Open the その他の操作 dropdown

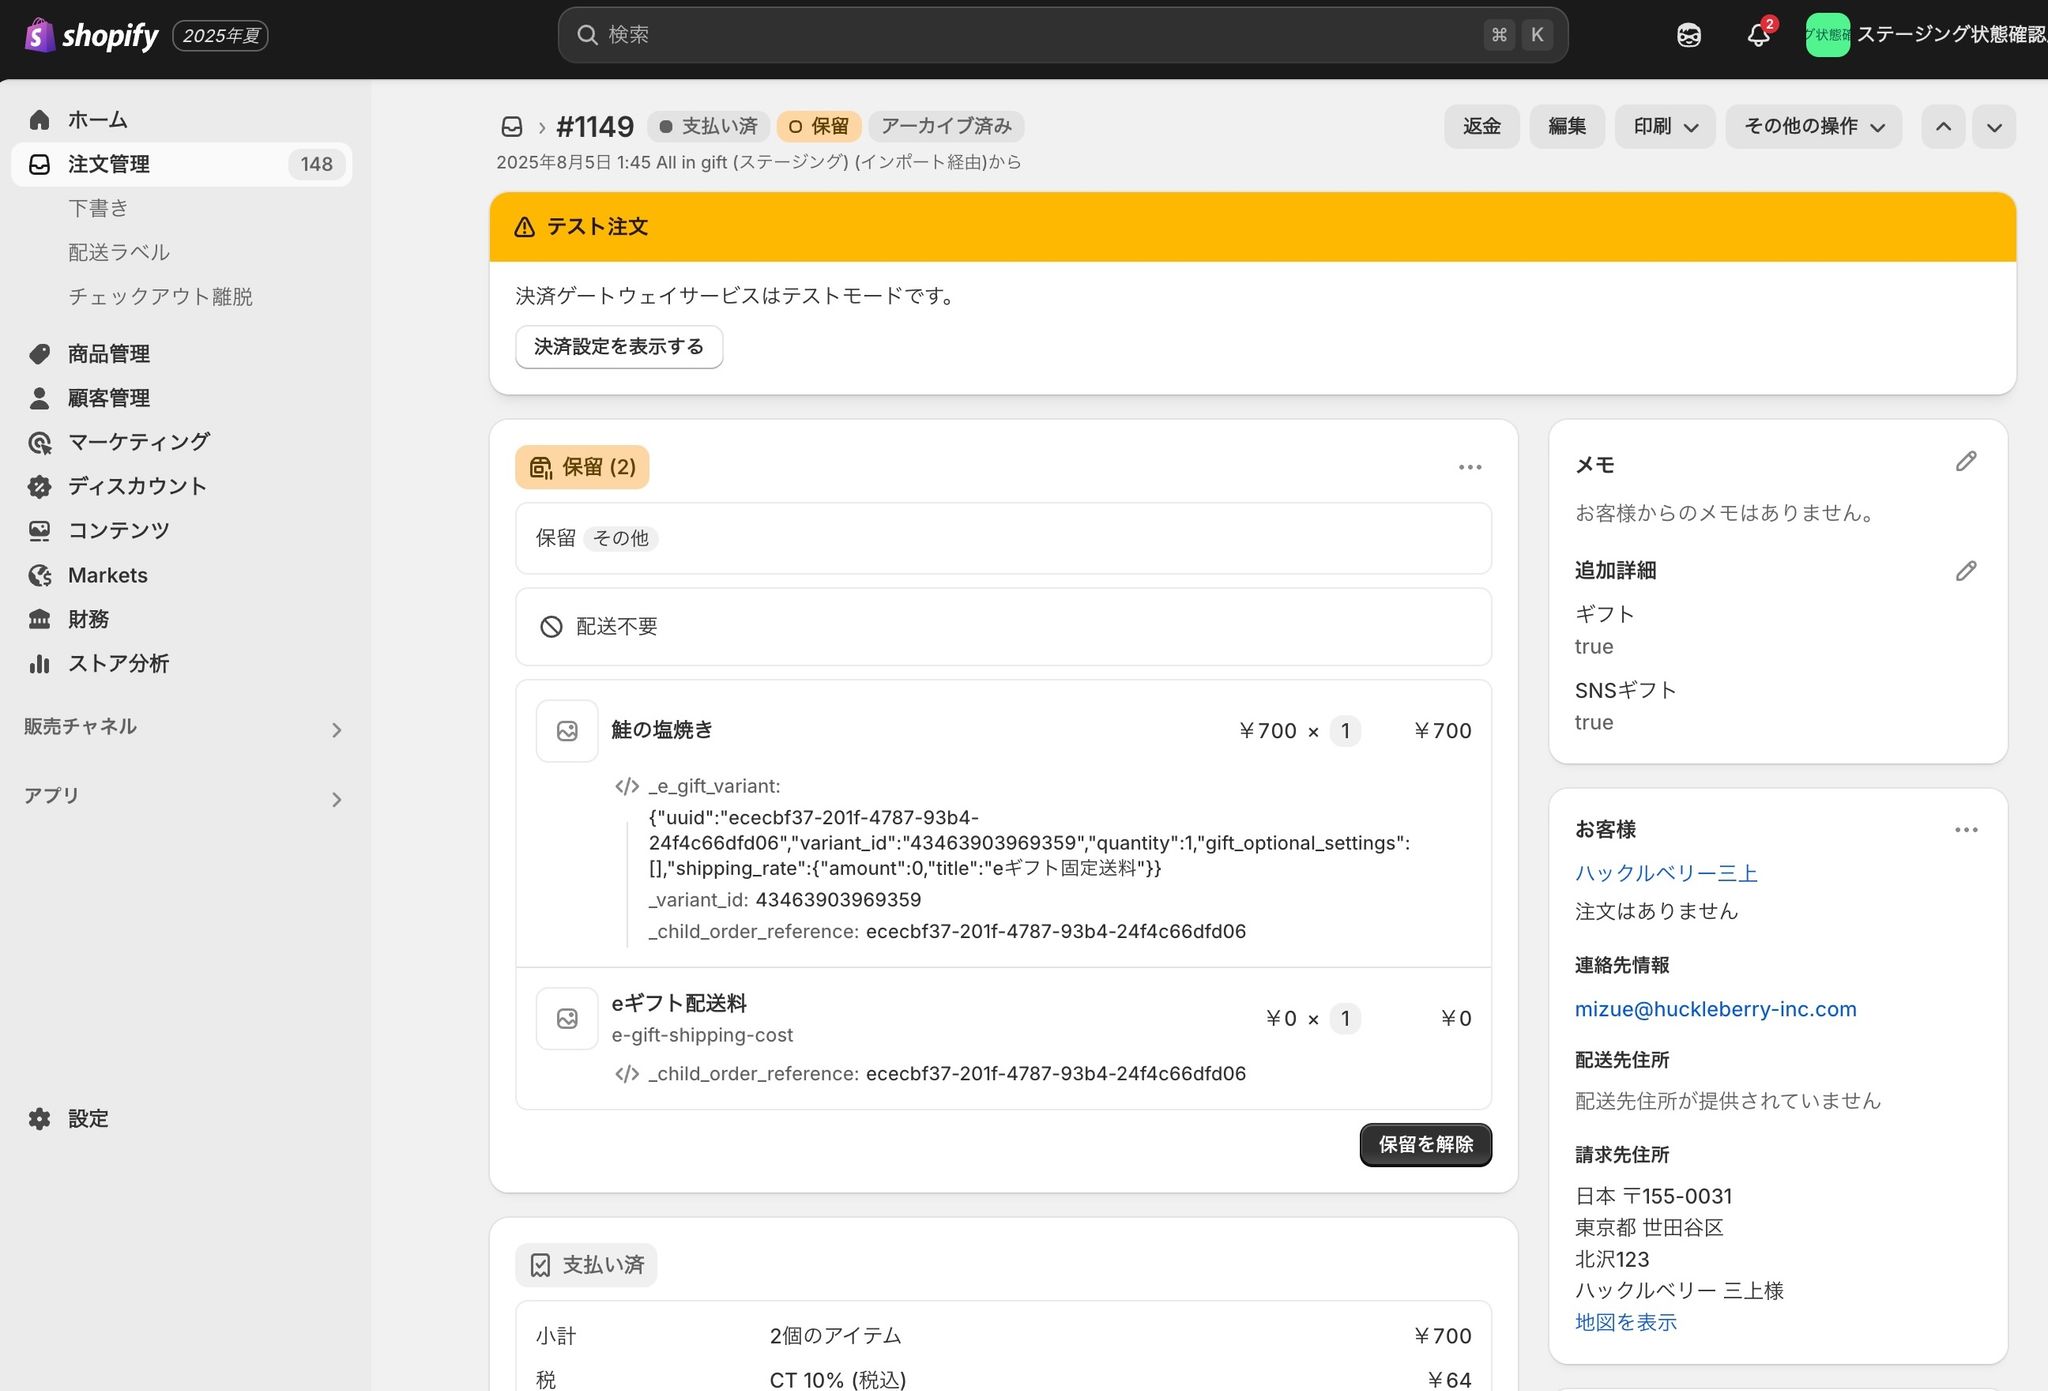point(1813,127)
